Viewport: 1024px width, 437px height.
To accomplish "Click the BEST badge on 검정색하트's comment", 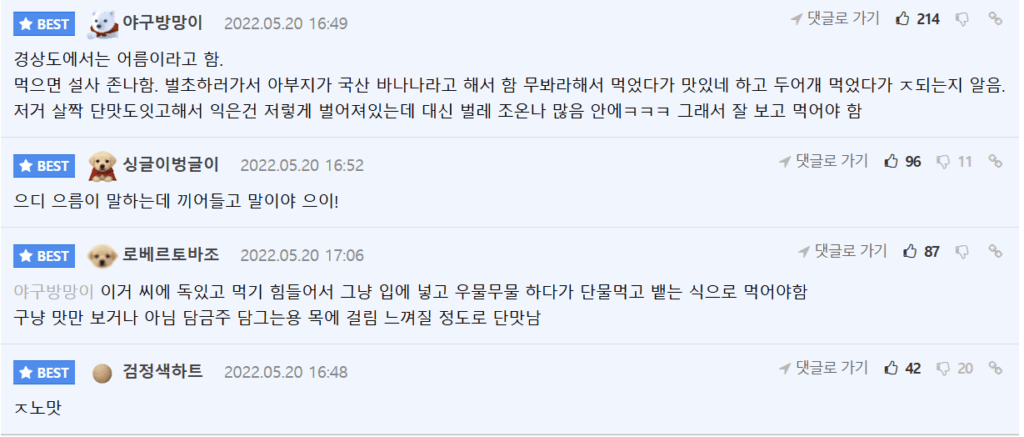I will 44,373.
